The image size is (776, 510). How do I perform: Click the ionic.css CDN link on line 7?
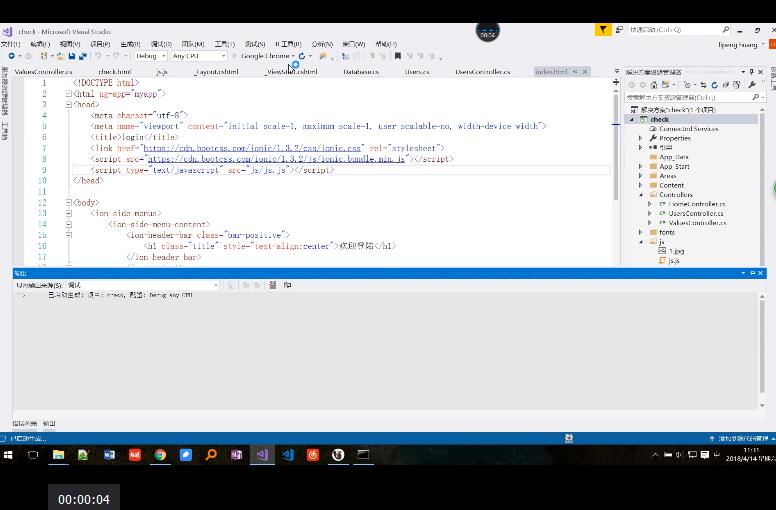[x=252, y=148]
